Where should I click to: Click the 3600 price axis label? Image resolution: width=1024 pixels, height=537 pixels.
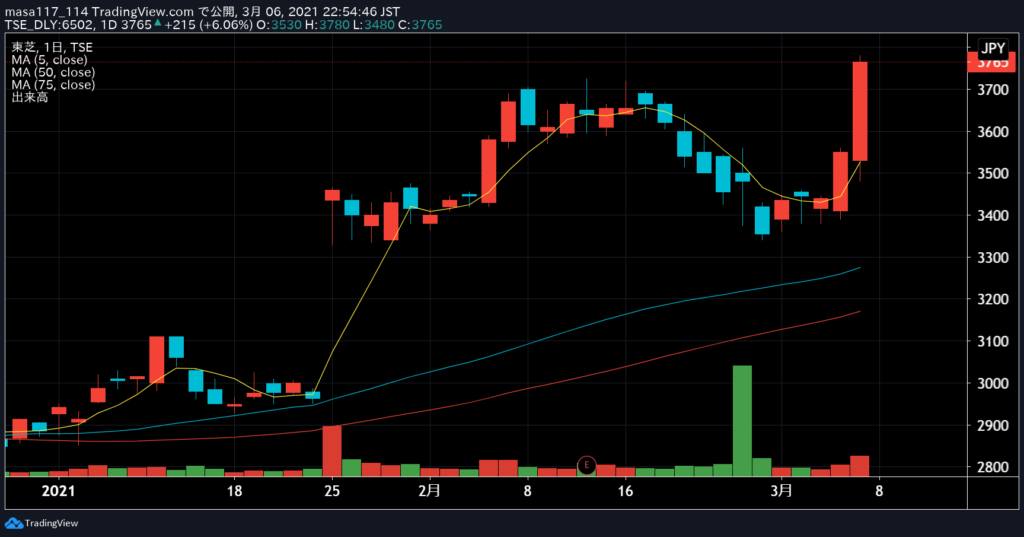992,132
